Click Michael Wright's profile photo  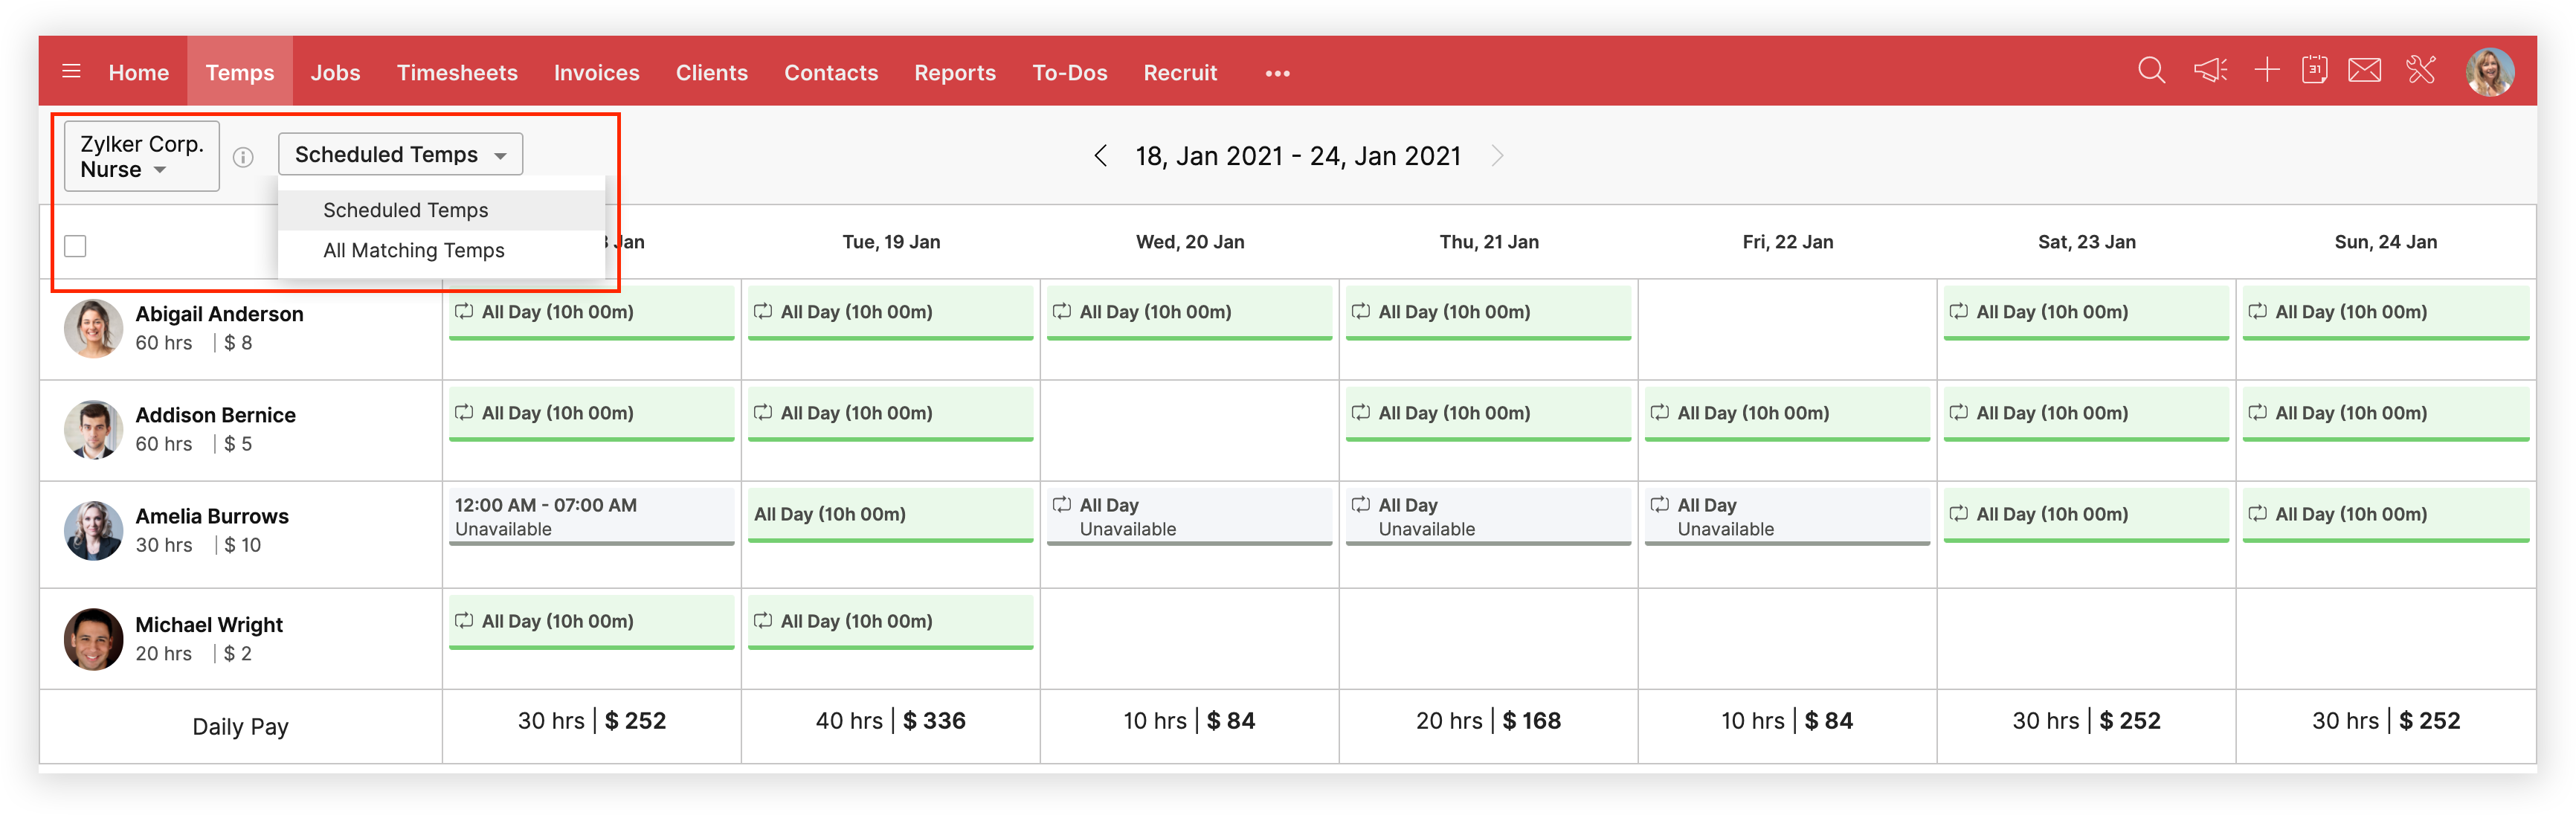coord(93,639)
